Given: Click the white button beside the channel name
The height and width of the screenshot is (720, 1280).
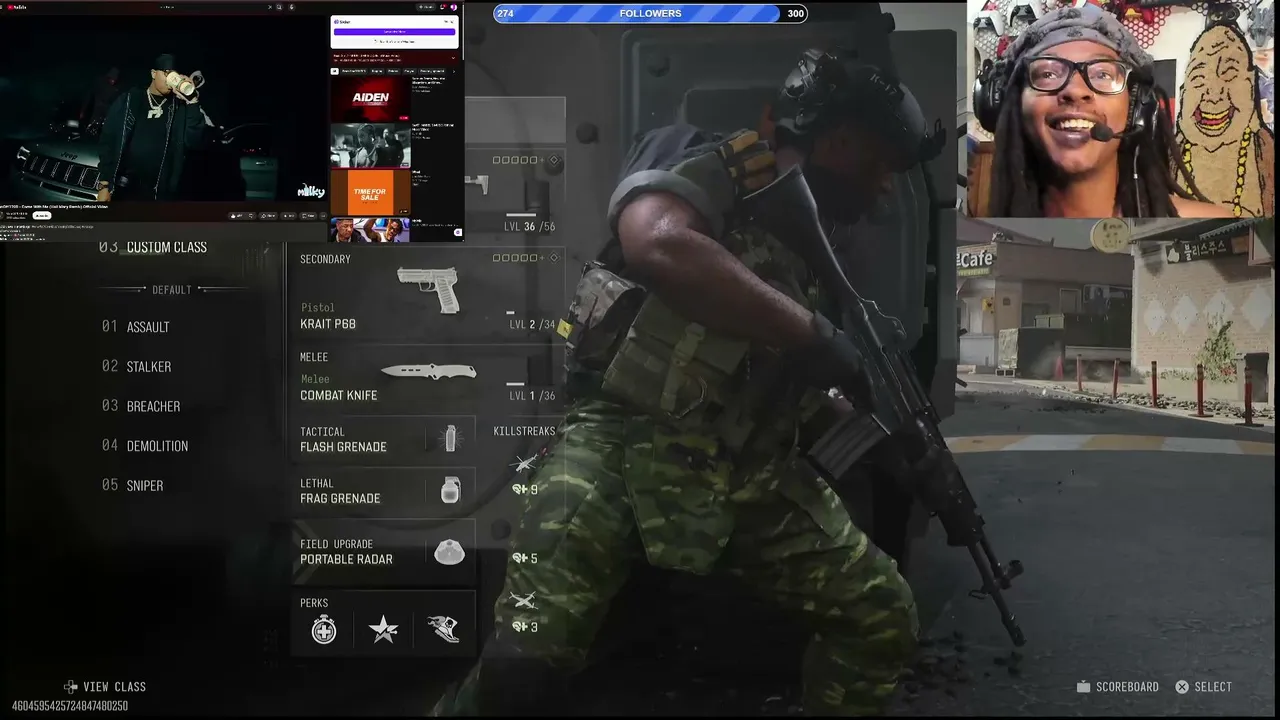Looking at the screenshot, I should (x=42, y=215).
